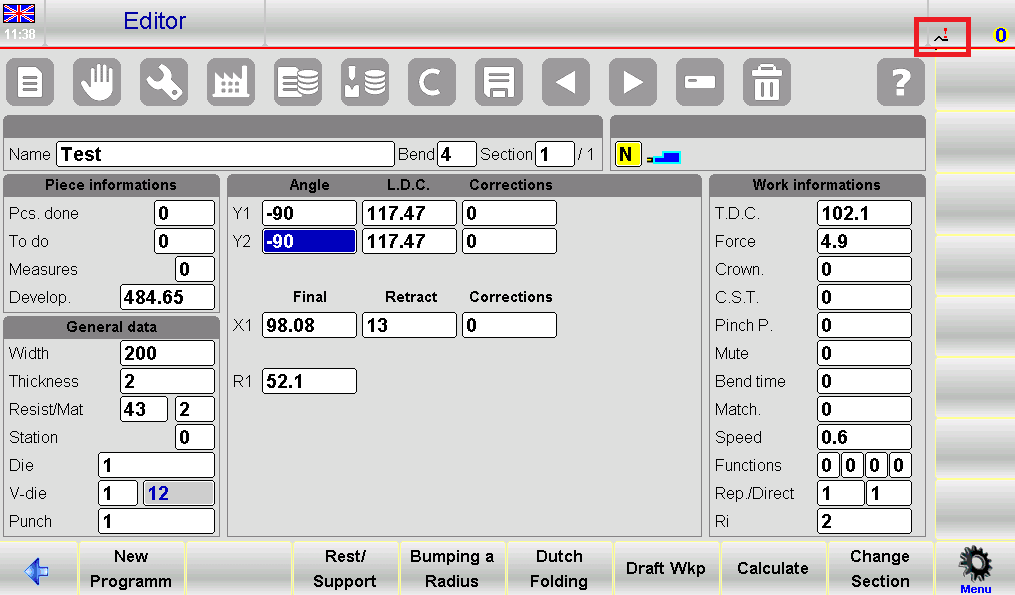The image size is (1015, 595).
Task: Open the wrench settings tool
Action: pos(164,83)
